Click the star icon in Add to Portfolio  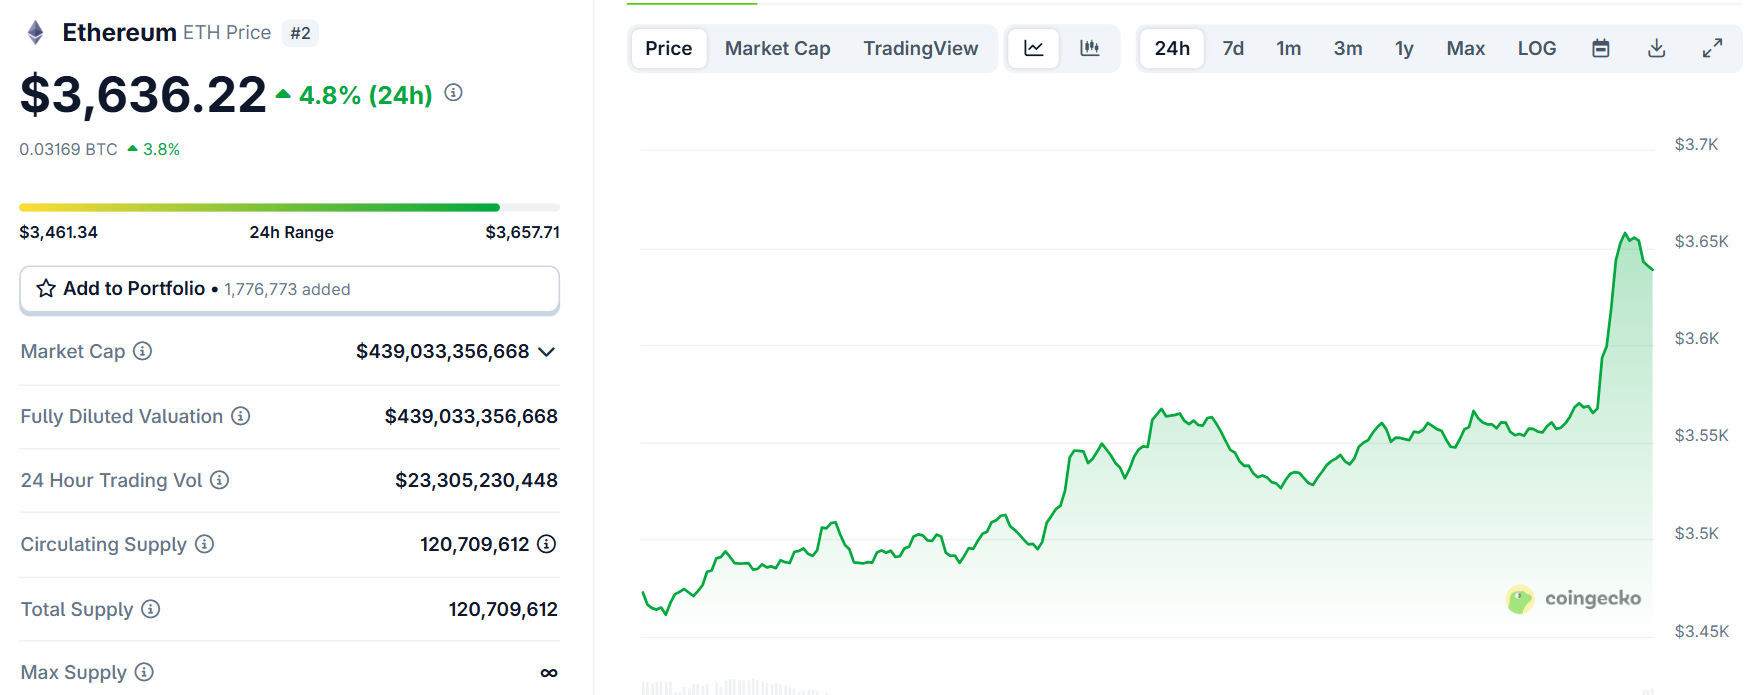coord(46,289)
